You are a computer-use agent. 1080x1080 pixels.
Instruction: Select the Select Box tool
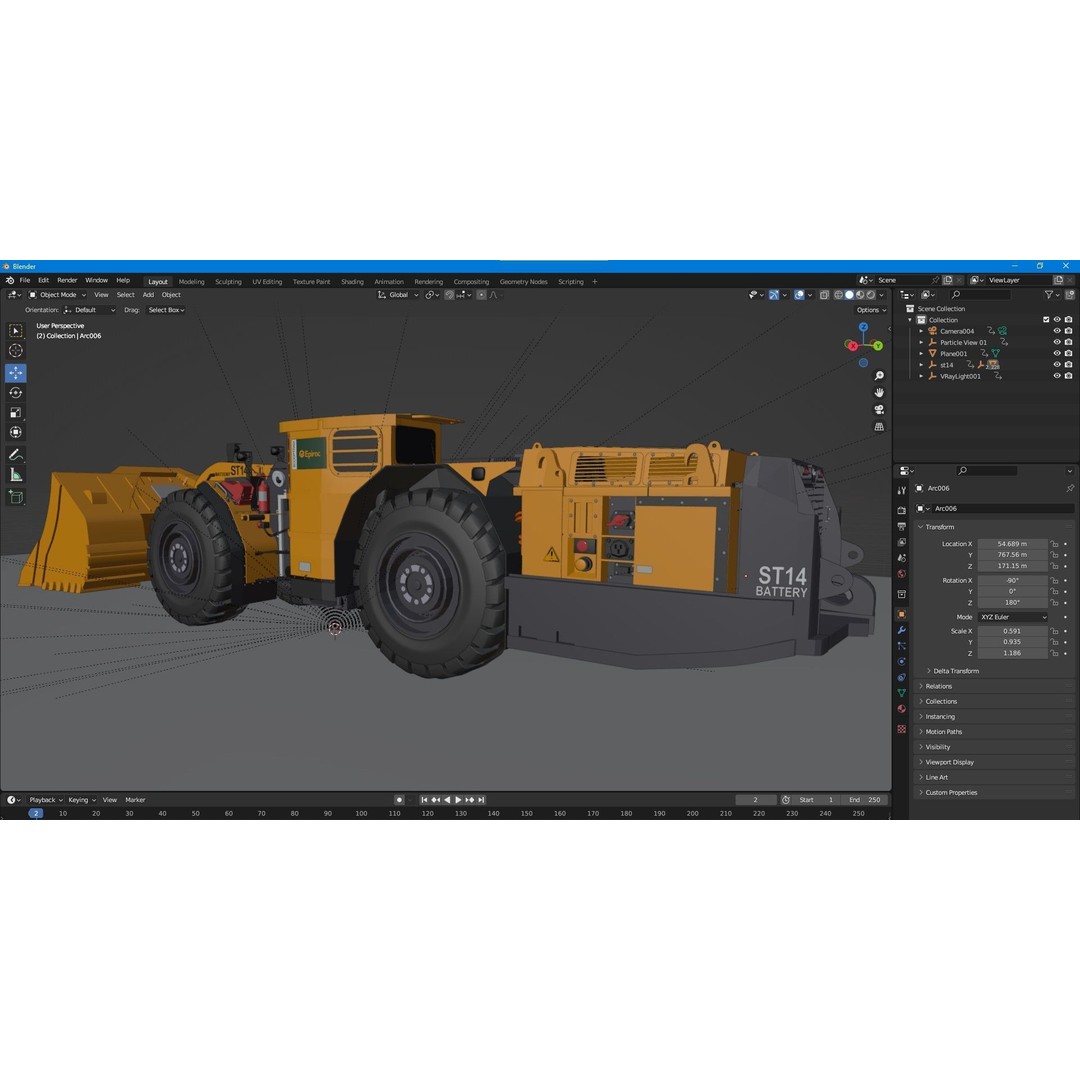click(16, 331)
